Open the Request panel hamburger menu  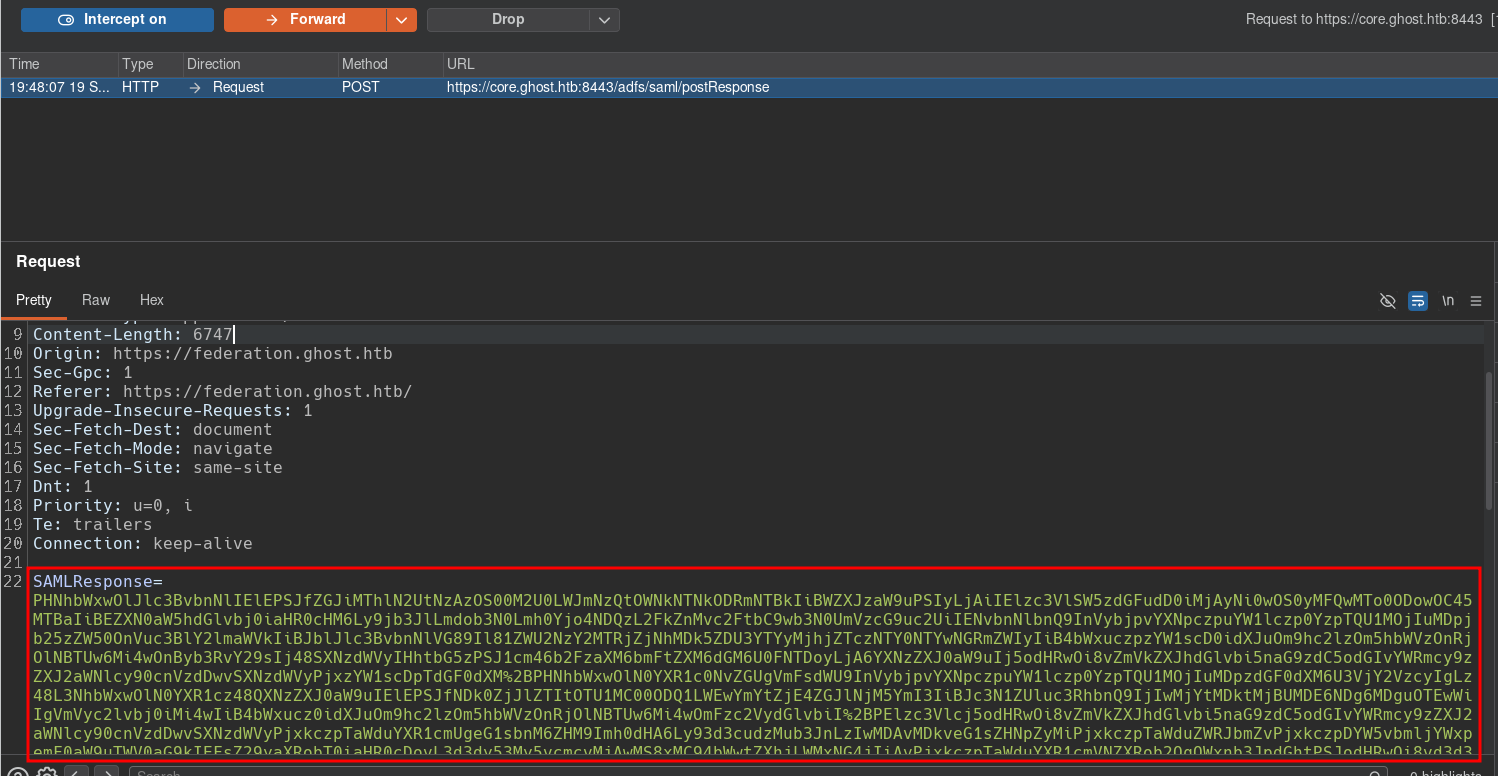point(1476,301)
